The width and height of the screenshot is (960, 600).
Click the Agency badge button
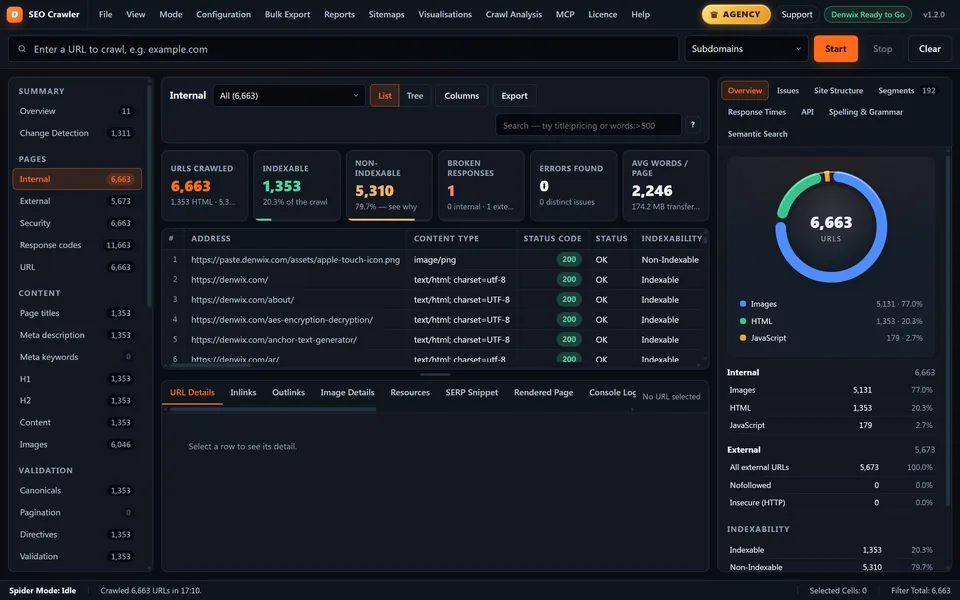pos(736,14)
